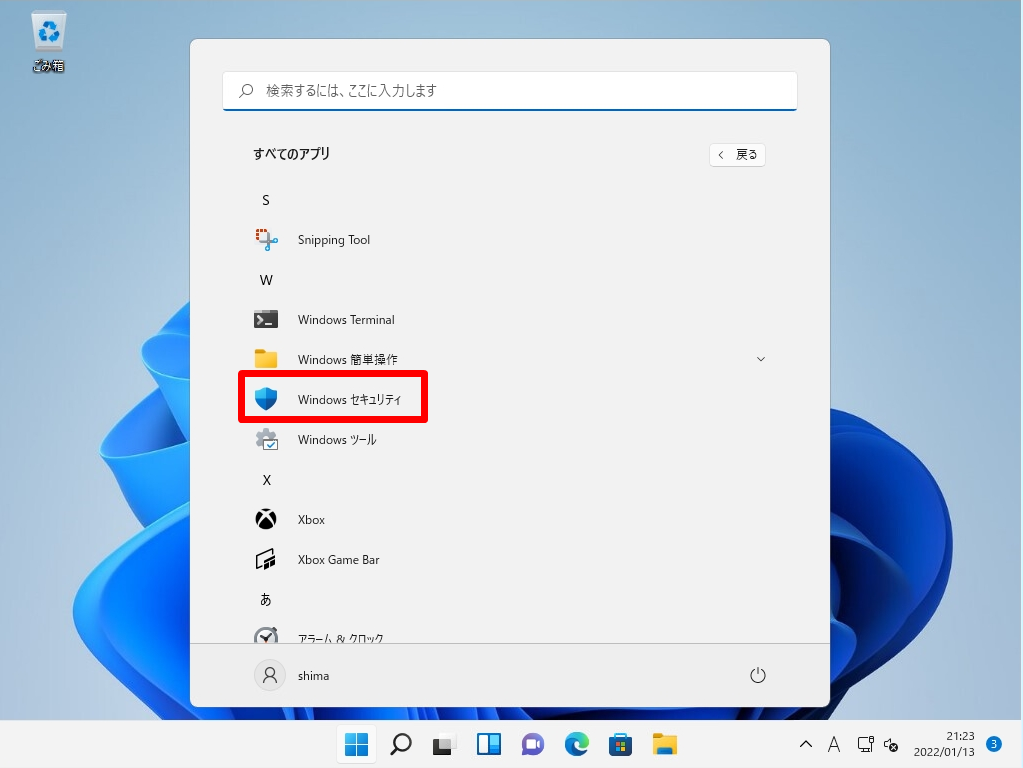Image resolution: width=1023 pixels, height=768 pixels.
Task: Open the clock showing 21:23 2022/01/13
Action: pos(944,744)
